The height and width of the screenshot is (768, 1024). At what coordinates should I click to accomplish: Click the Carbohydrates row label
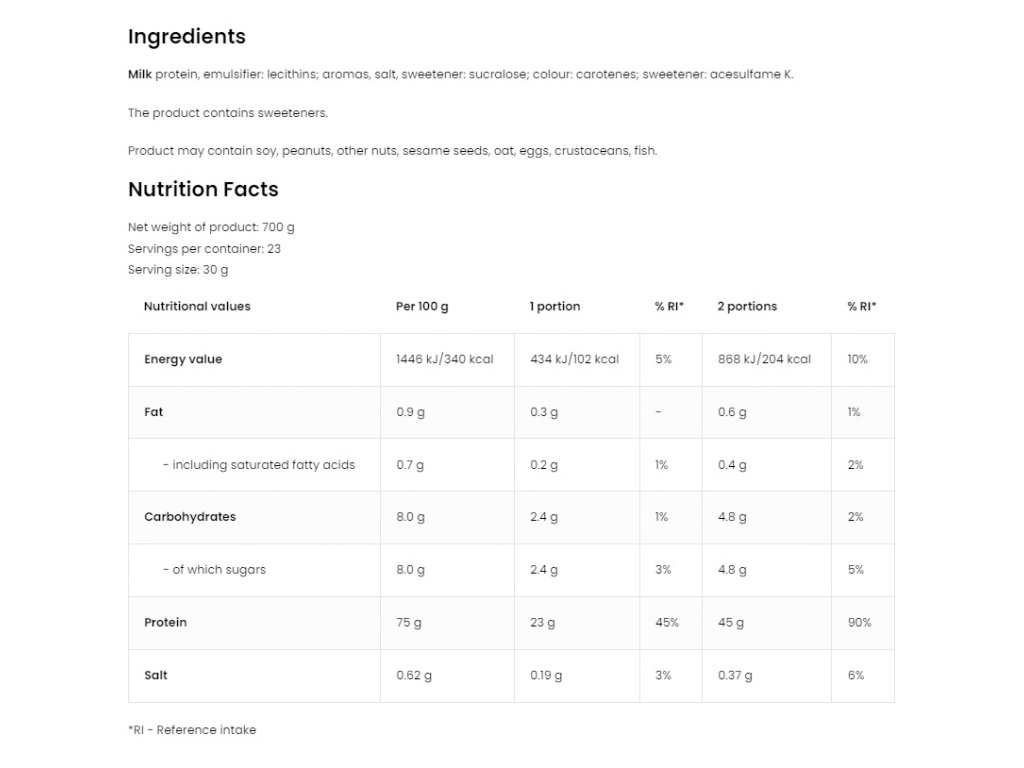tap(190, 517)
